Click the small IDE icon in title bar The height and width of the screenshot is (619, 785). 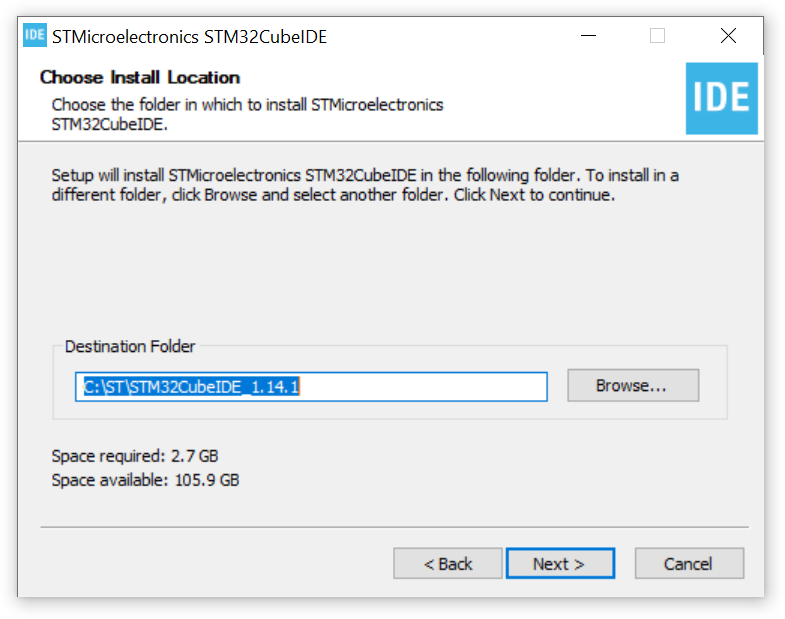click(x=35, y=35)
